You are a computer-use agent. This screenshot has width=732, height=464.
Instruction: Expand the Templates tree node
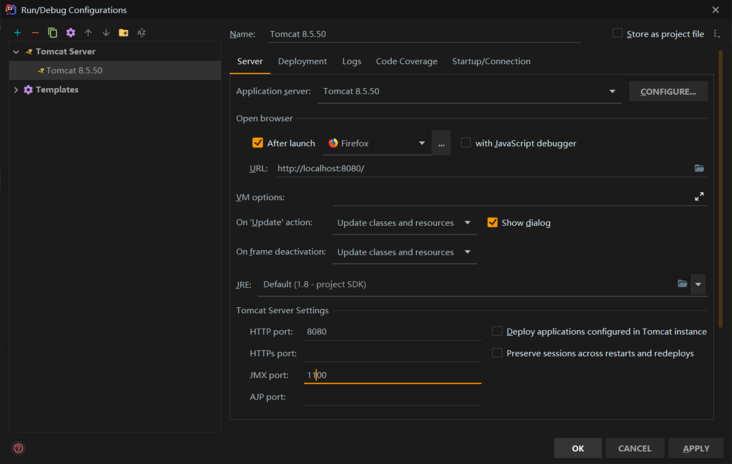(16, 90)
